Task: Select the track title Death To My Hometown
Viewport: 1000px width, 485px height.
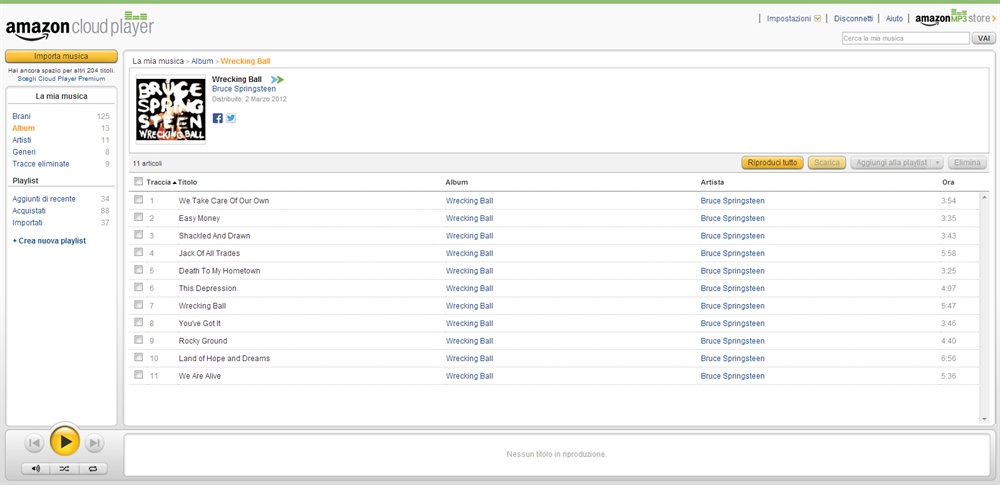Action: coord(219,271)
